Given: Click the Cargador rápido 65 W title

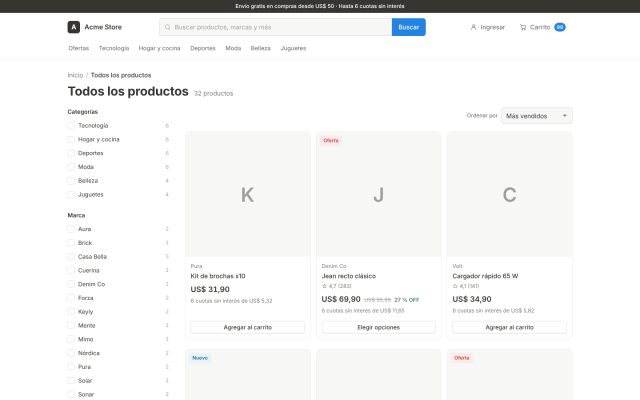Looking at the screenshot, I should click(485, 276).
